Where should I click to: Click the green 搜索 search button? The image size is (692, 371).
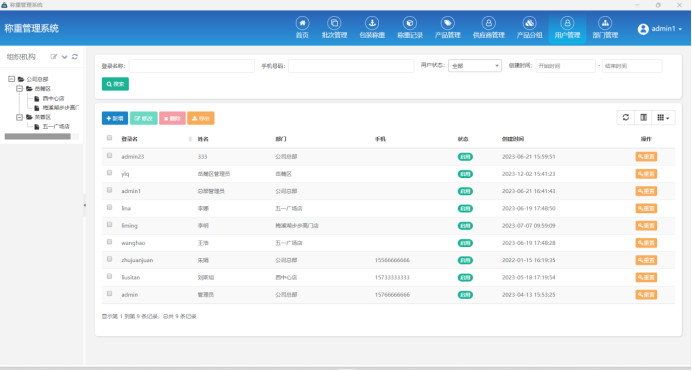pyautogui.click(x=115, y=84)
